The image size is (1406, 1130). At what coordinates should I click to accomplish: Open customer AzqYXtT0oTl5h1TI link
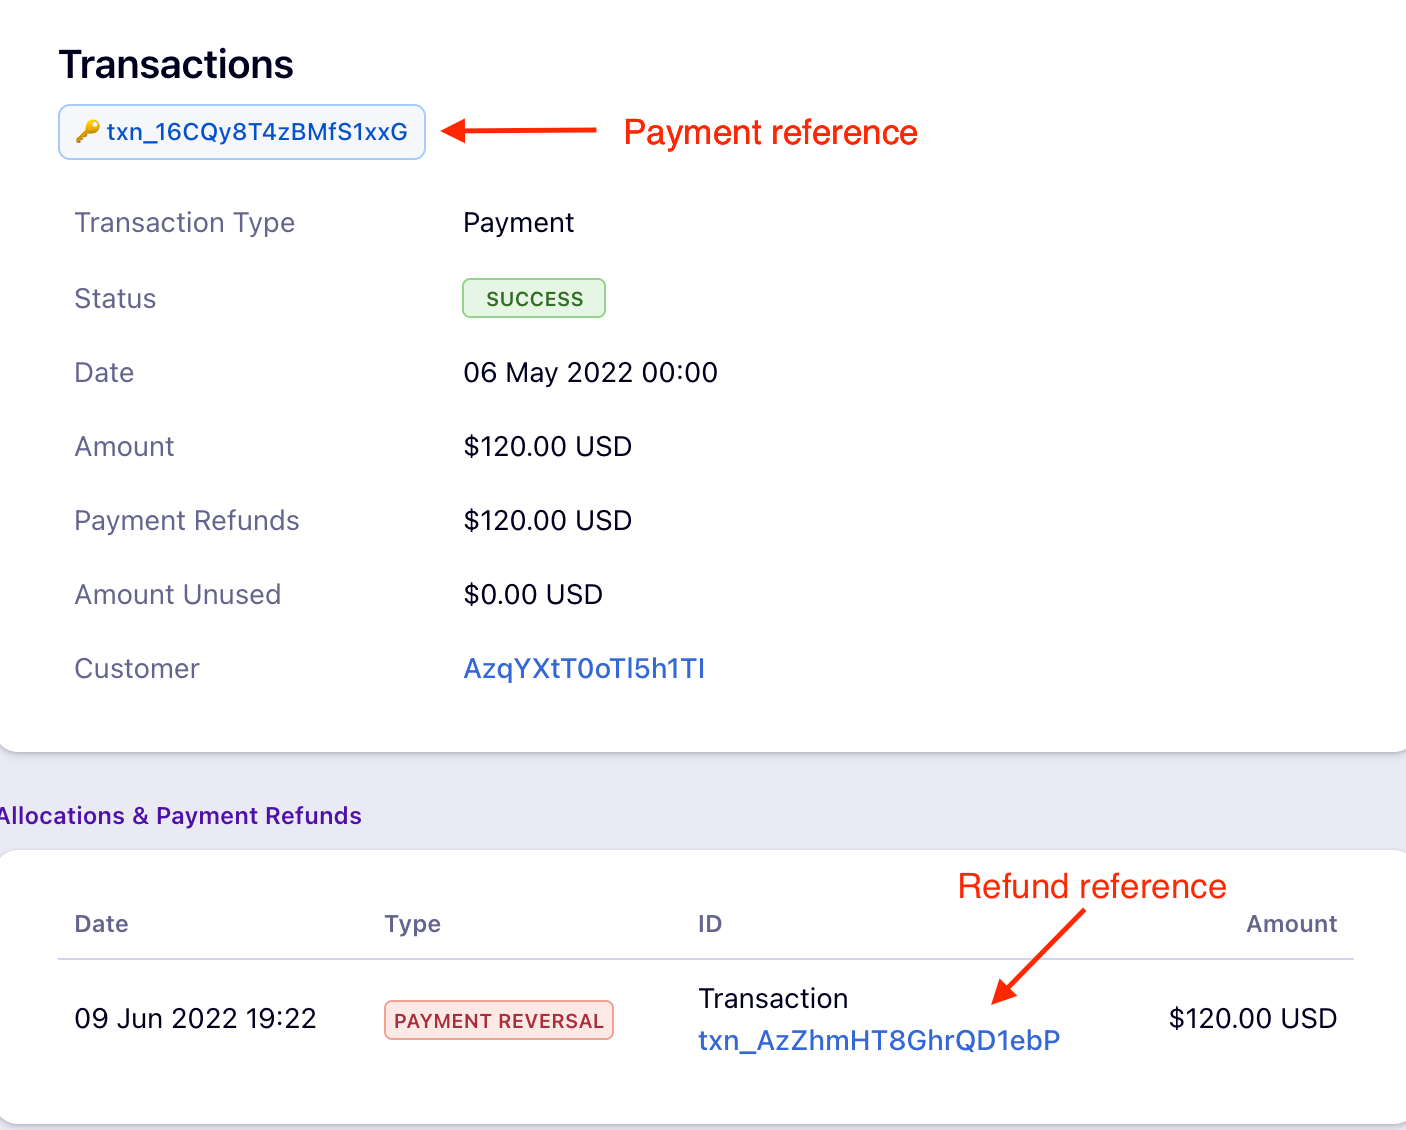click(584, 668)
